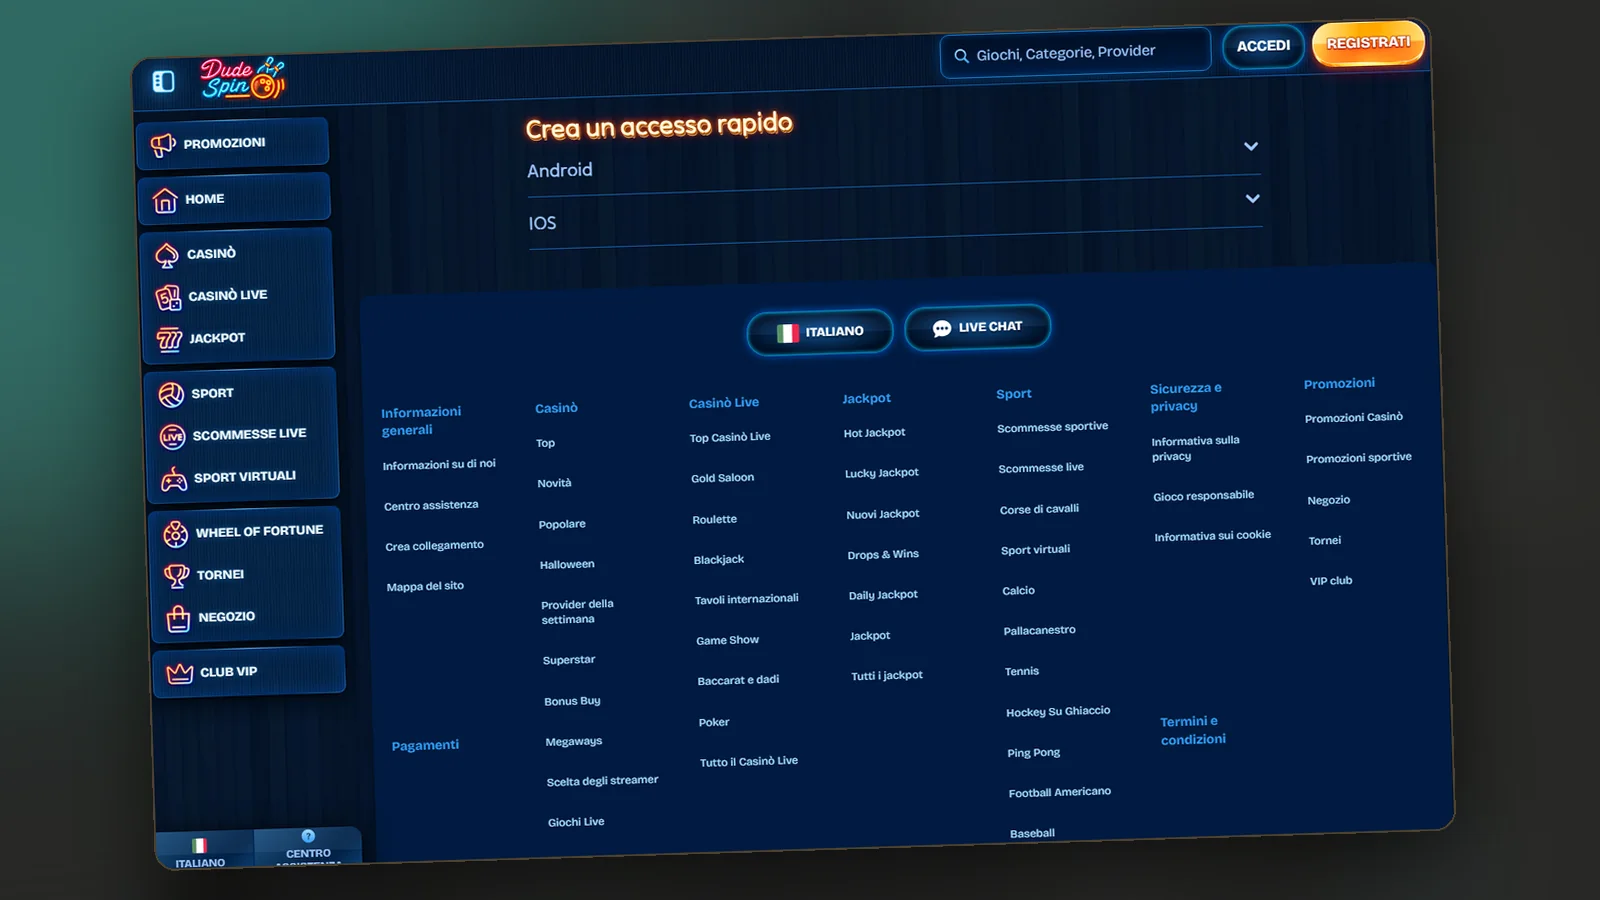This screenshot has width=1600, height=900.
Task: Open the Italiano language selector button
Action: click(x=820, y=332)
